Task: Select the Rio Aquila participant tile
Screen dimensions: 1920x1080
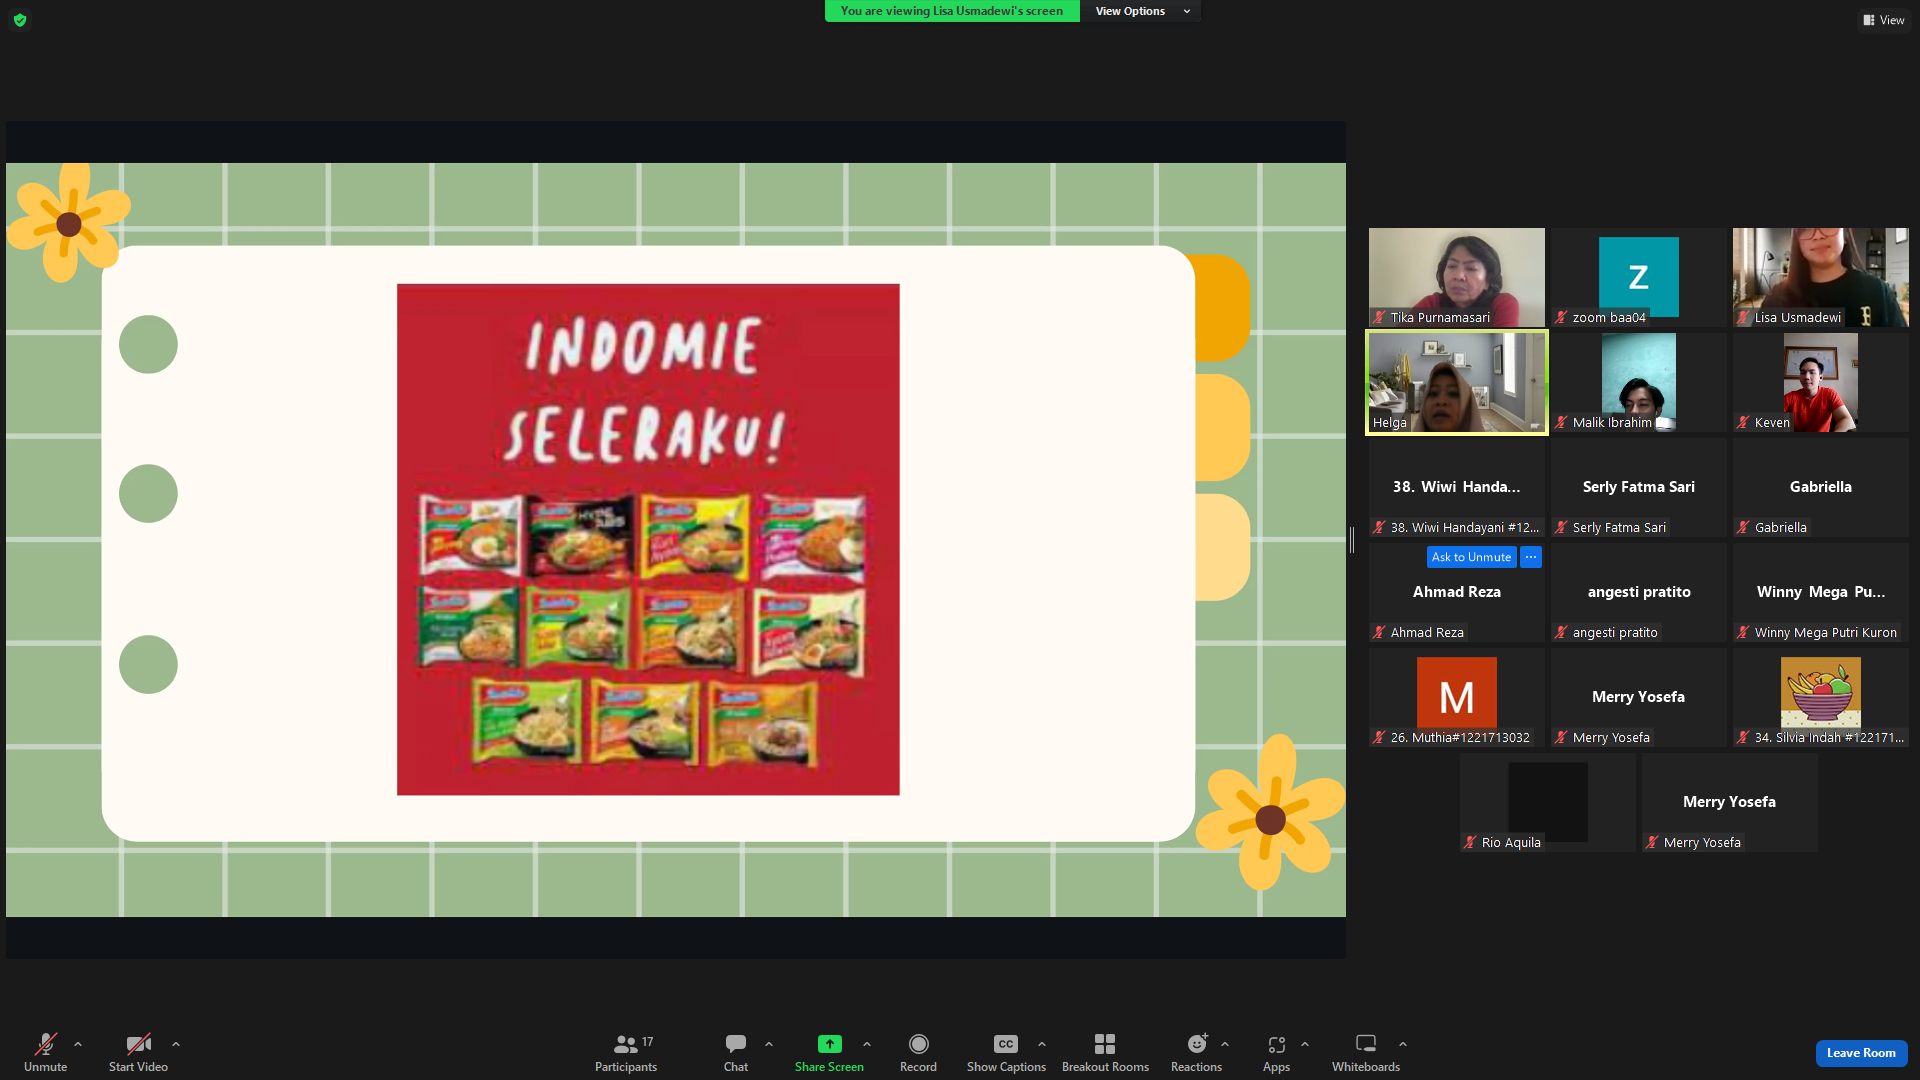Action: coord(1548,802)
